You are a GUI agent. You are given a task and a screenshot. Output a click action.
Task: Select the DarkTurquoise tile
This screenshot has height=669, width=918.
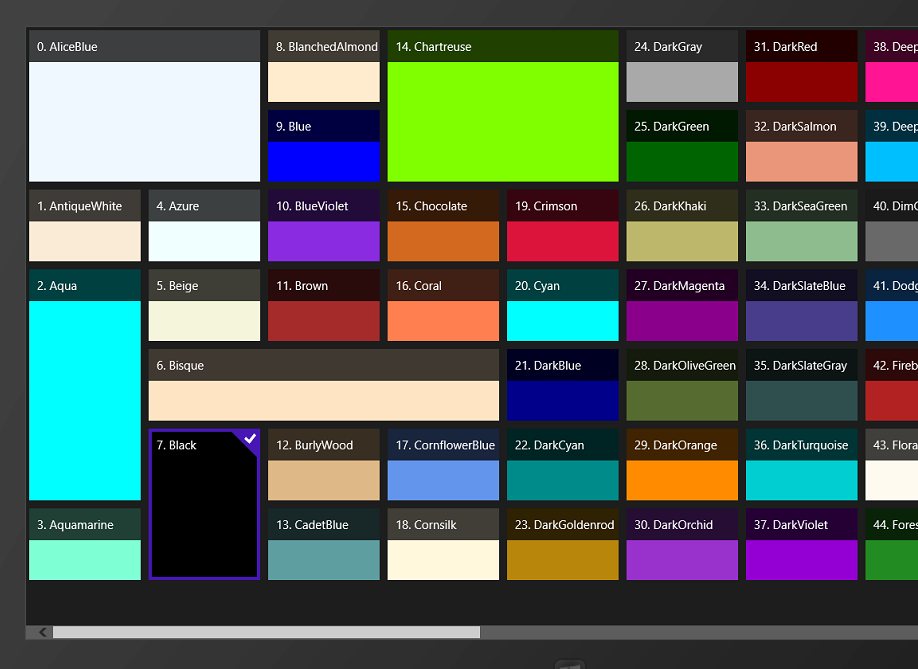click(x=801, y=465)
